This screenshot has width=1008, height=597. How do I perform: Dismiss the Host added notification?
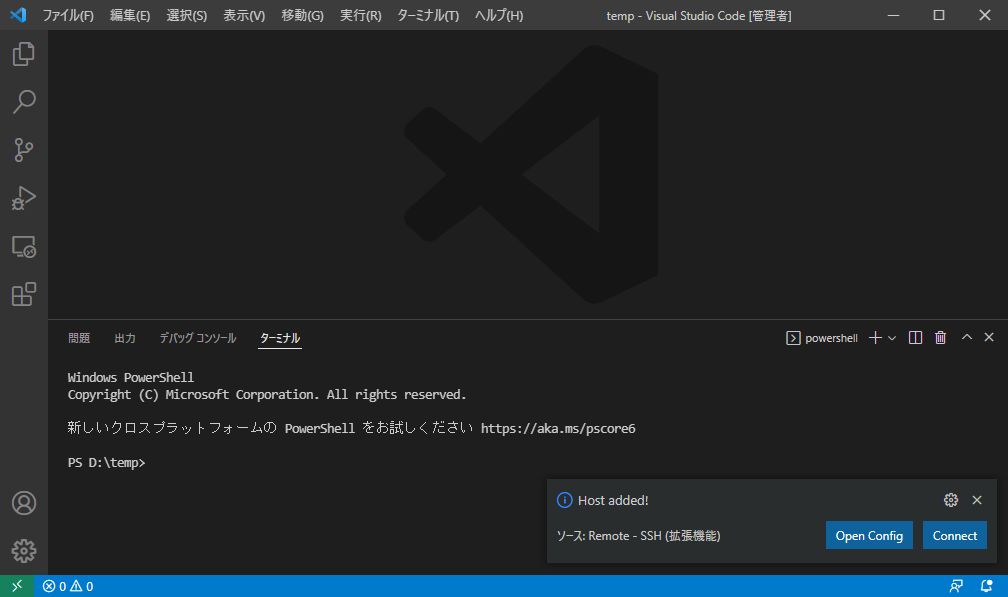click(977, 500)
